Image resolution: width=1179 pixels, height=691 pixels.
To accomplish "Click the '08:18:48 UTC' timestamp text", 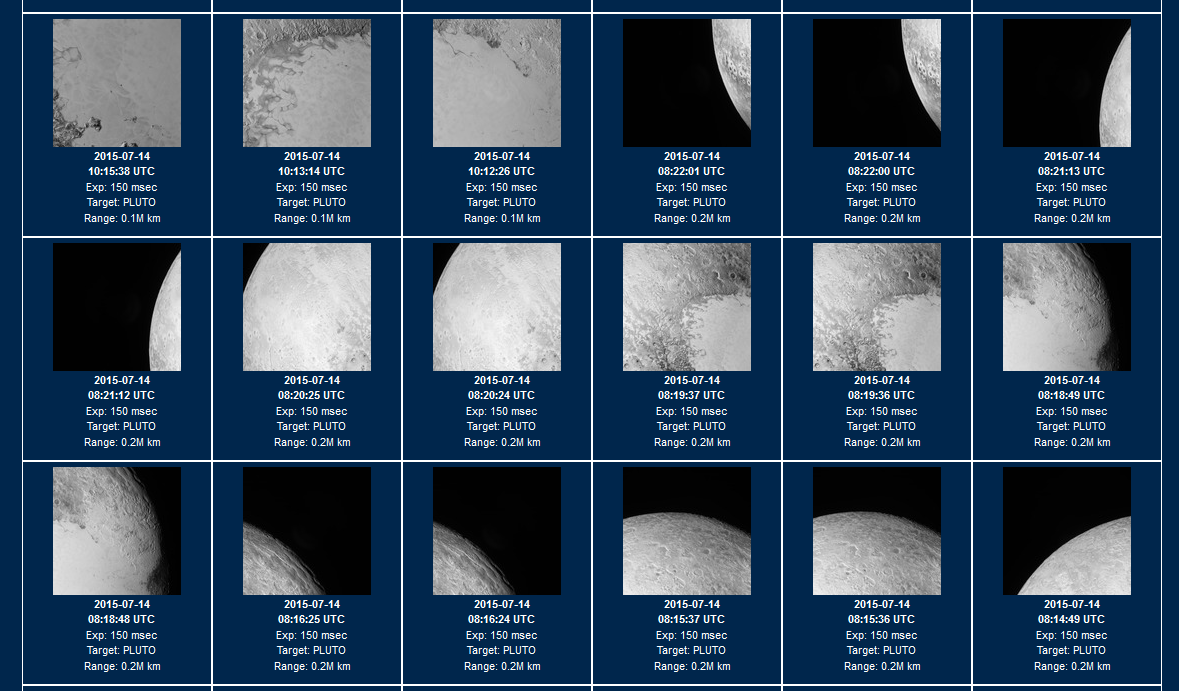I will tap(122, 620).
